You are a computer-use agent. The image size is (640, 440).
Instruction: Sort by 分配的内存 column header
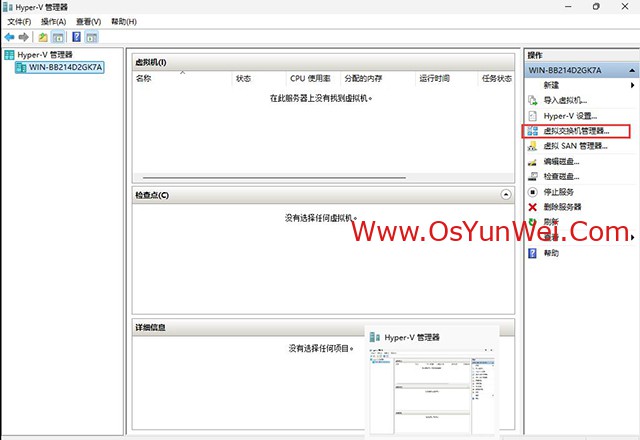(378, 78)
